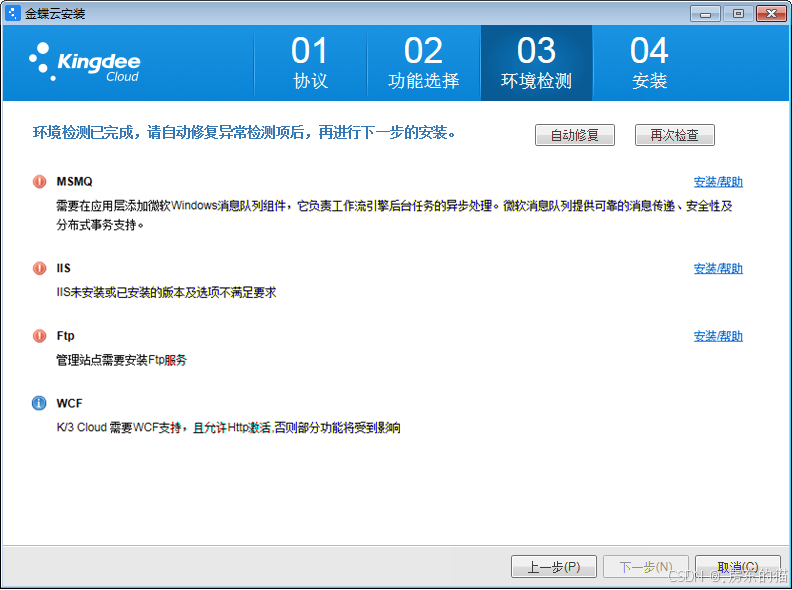This screenshot has width=792, height=590.
Task: Click the WCF description about Http激活
Action: [x=228, y=428]
